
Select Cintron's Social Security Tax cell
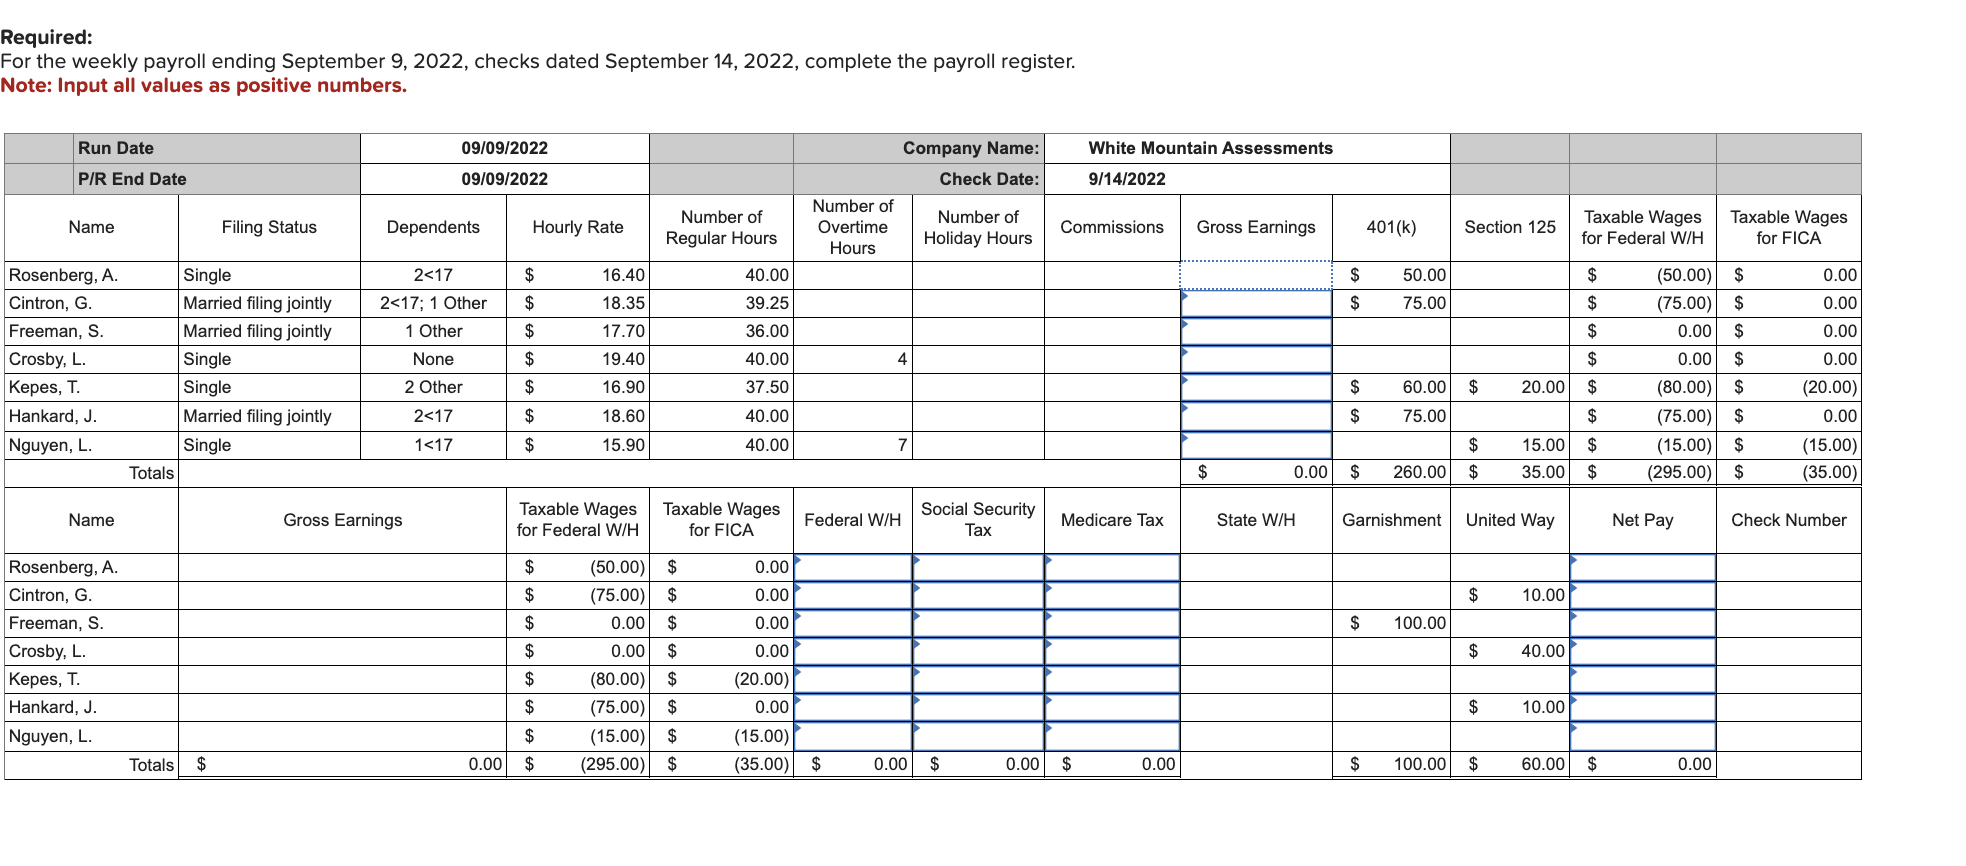978,595
